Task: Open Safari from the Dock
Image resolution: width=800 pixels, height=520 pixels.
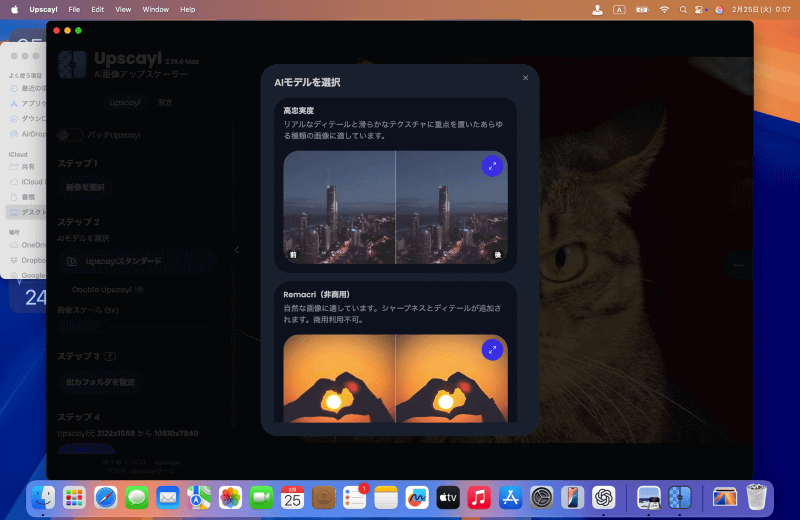Action: [x=106, y=497]
